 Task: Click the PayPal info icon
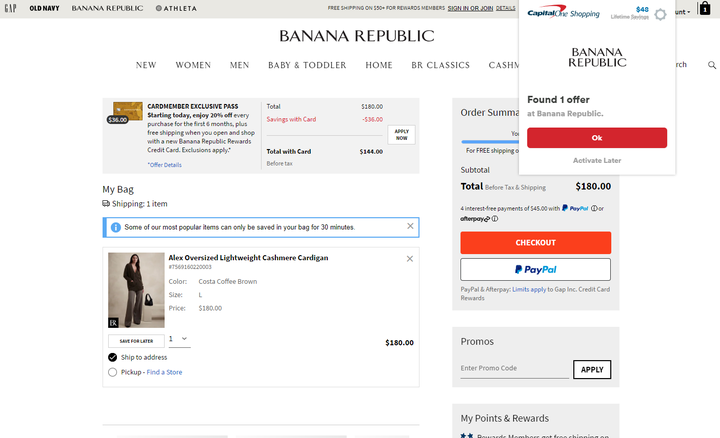pyautogui.click(x=594, y=208)
